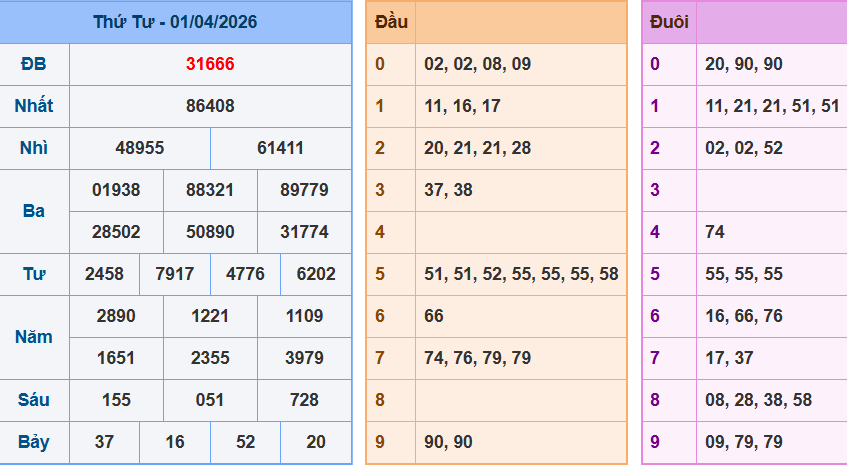Select third prize number 88321

[x=210, y=190]
